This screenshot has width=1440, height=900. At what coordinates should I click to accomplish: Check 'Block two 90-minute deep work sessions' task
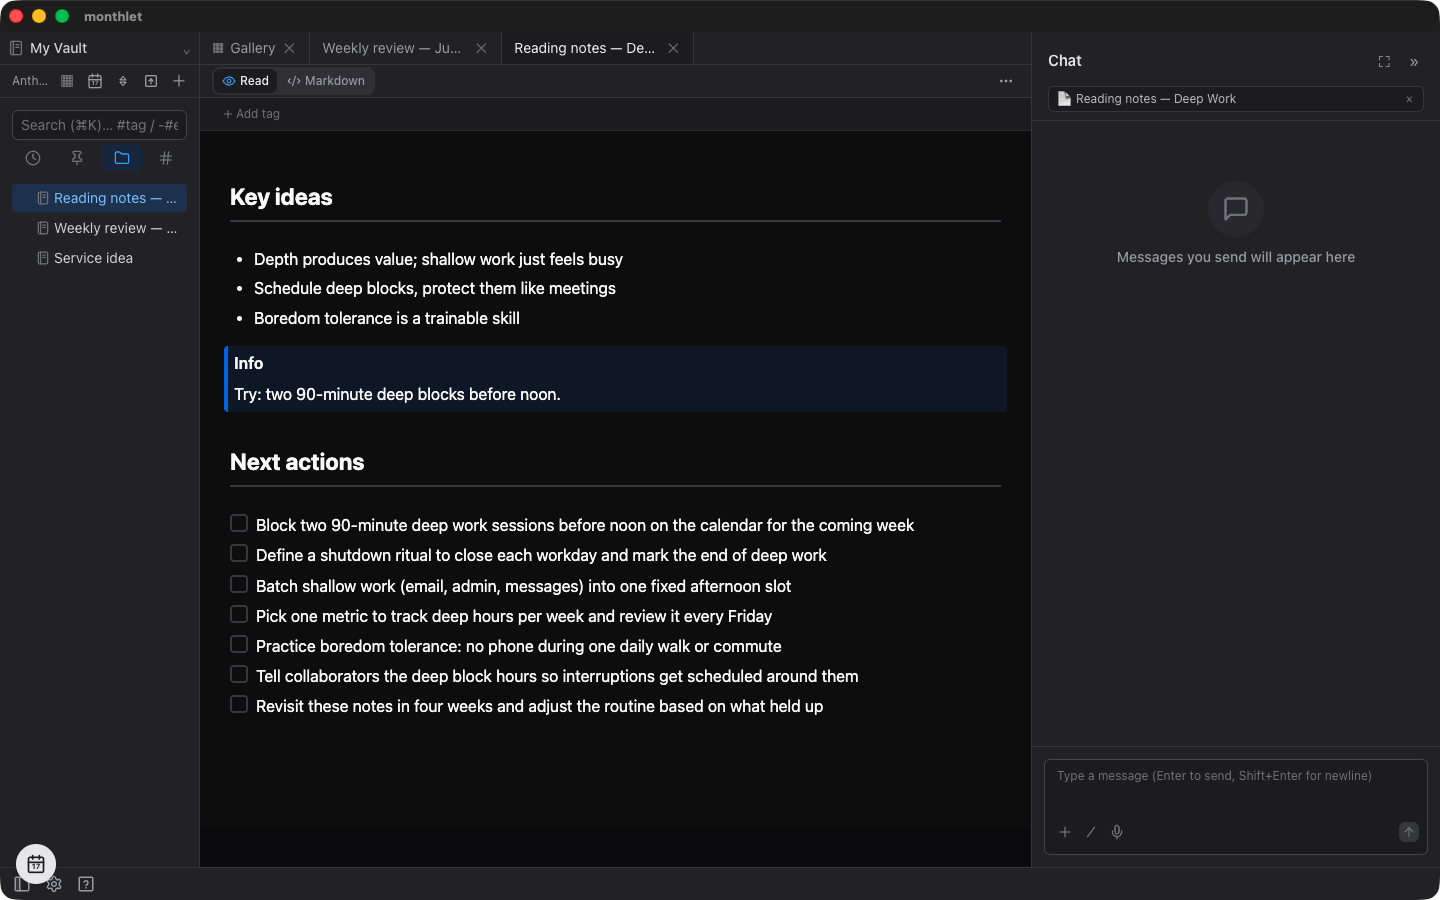(x=239, y=523)
